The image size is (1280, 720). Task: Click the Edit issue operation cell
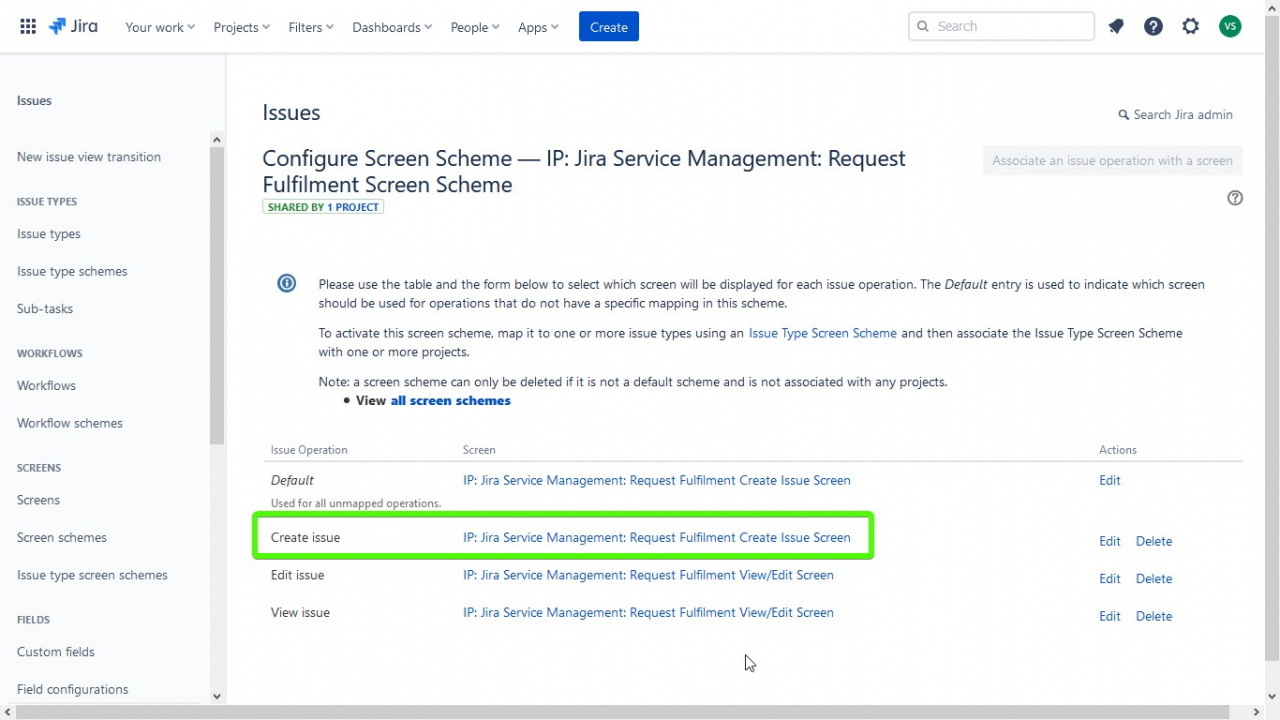[x=297, y=575]
